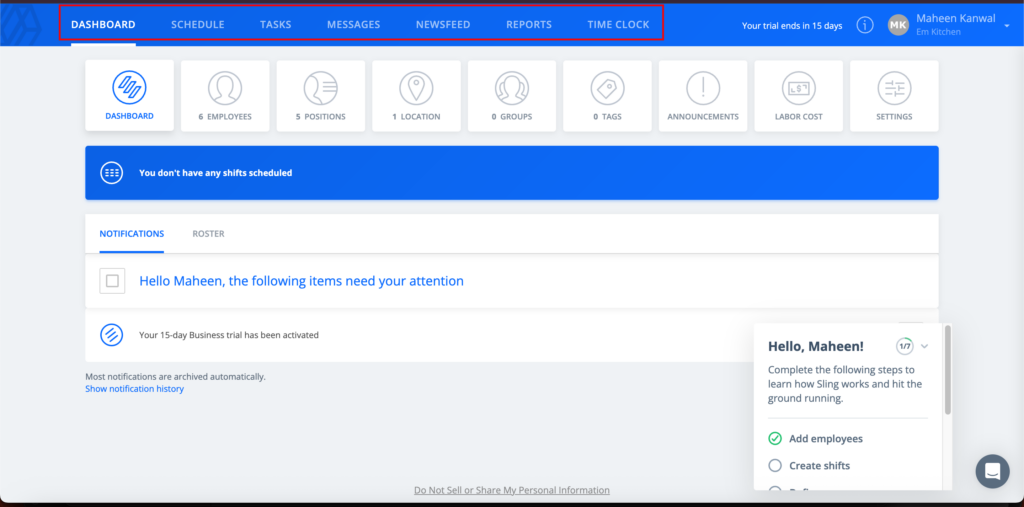Open the Messages menu
Image resolution: width=1024 pixels, height=507 pixels.
353,25
